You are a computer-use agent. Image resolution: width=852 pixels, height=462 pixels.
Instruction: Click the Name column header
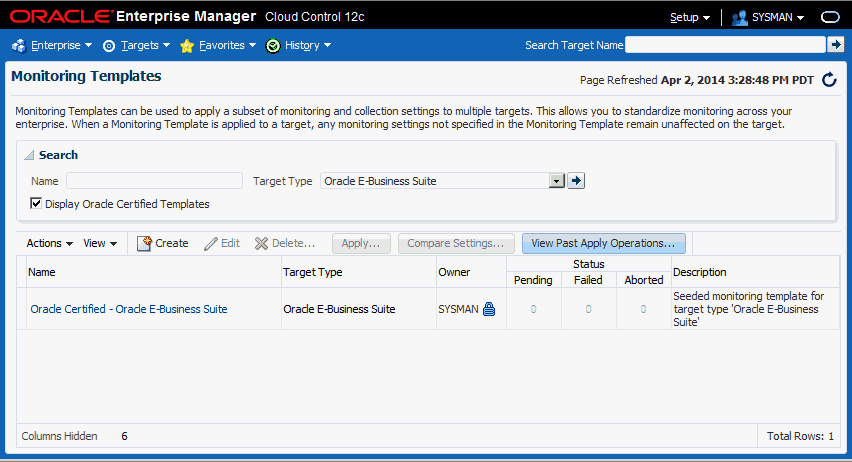pos(154,272)
